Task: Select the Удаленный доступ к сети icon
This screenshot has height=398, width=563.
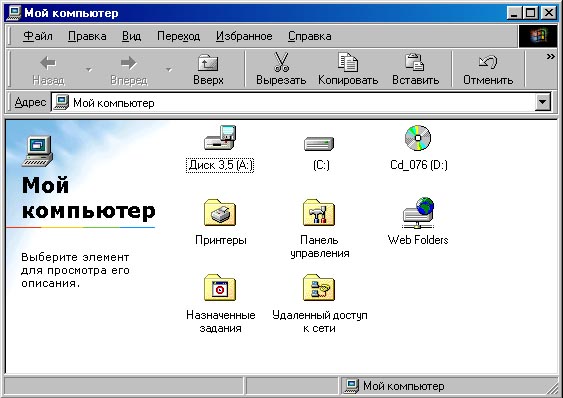Action: [319, 287]
